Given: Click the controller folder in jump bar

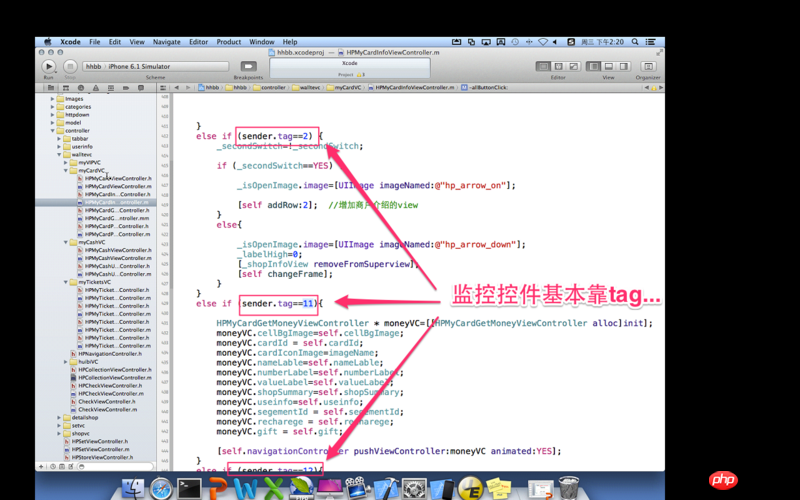Looking at the screenshot, I should 270,88.
